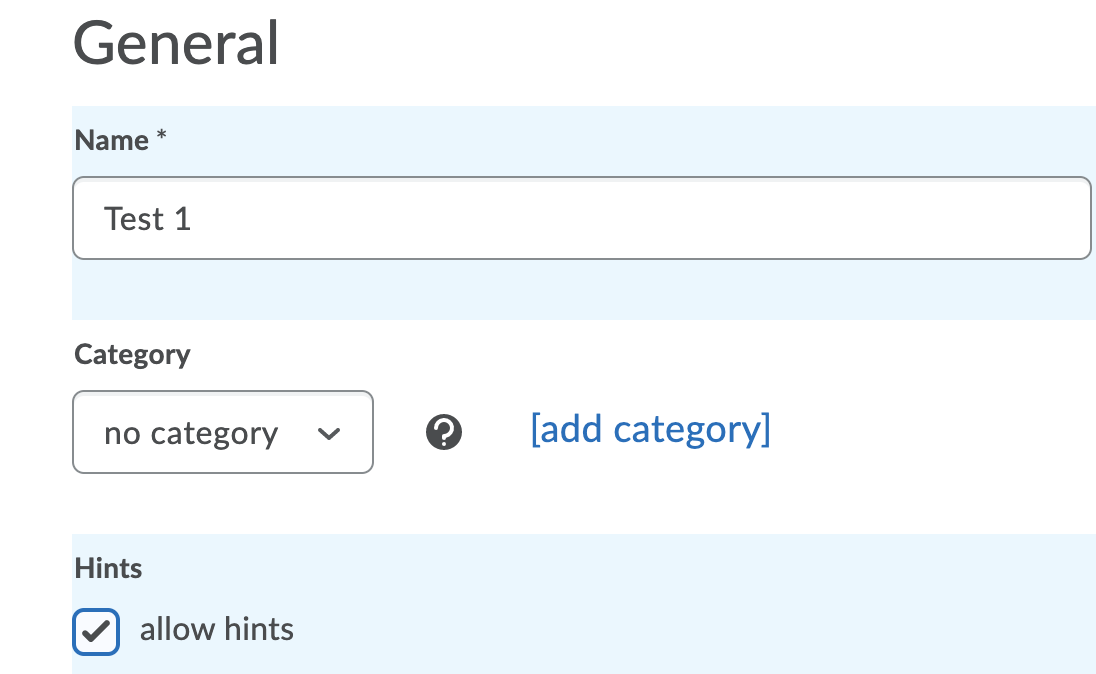The height and width of the screenshot is (674, 1096).
Task: Click the checkmark icon for hints
Action: click(x=96, y=632)
